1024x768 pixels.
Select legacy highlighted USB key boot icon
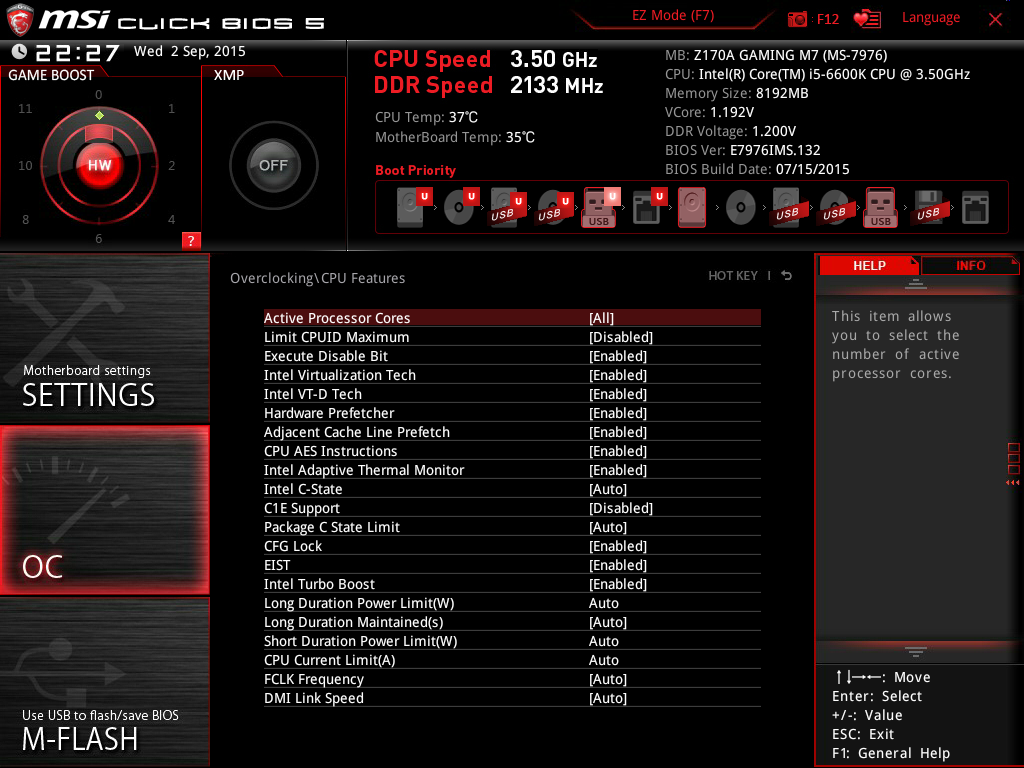[880, 207]
